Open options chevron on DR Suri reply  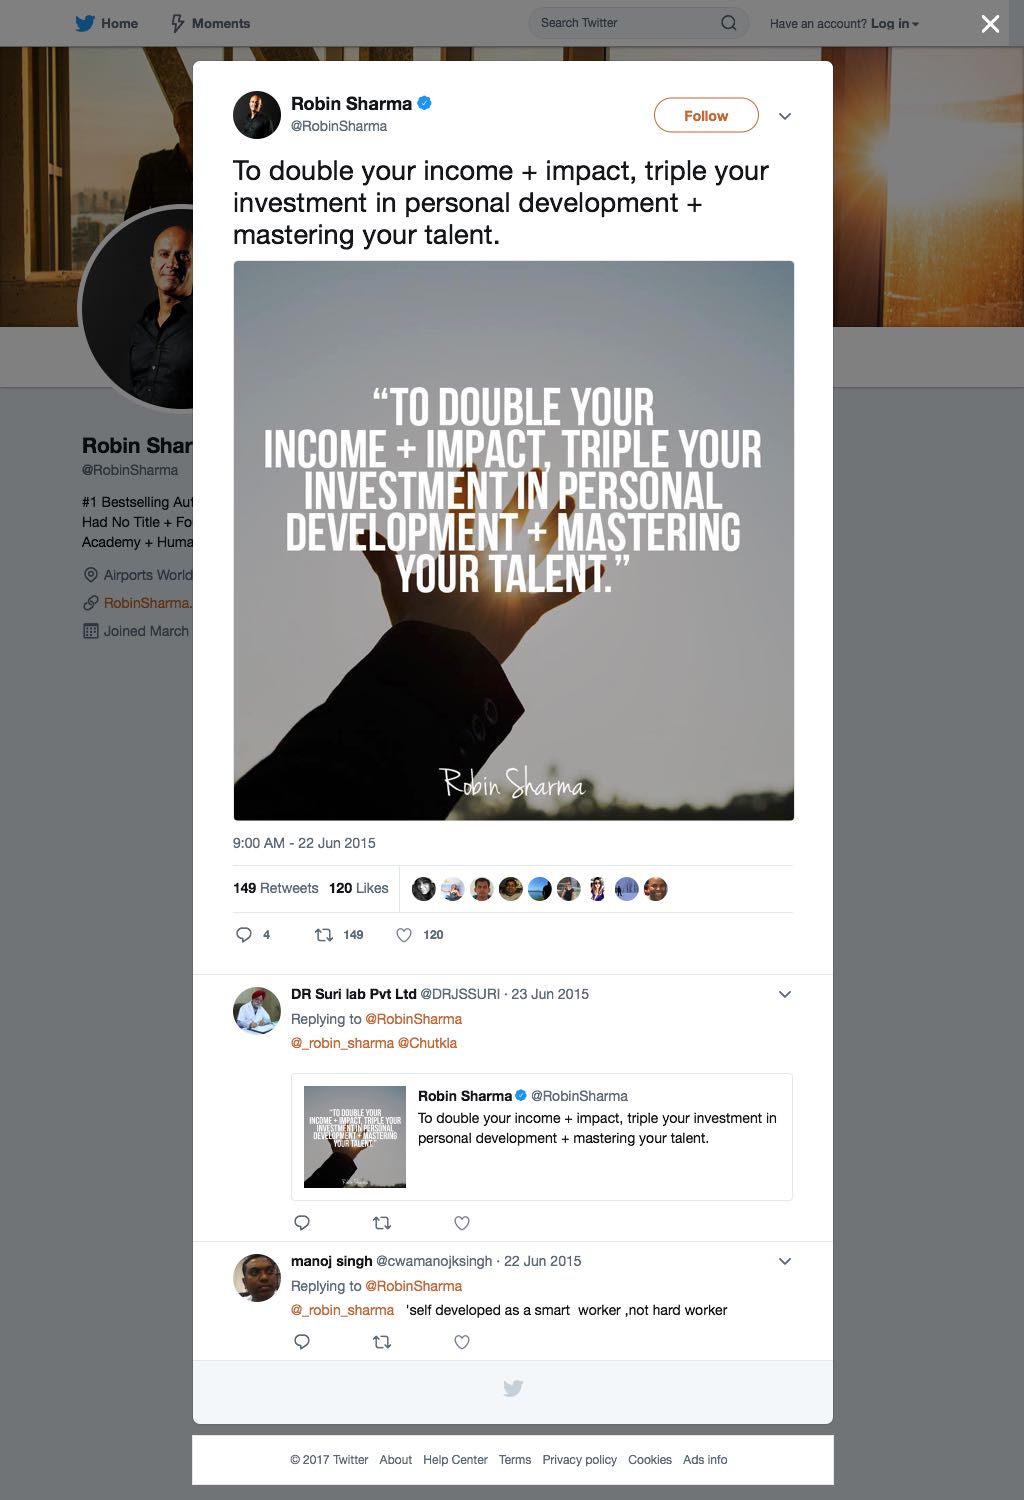coord(785,994)
